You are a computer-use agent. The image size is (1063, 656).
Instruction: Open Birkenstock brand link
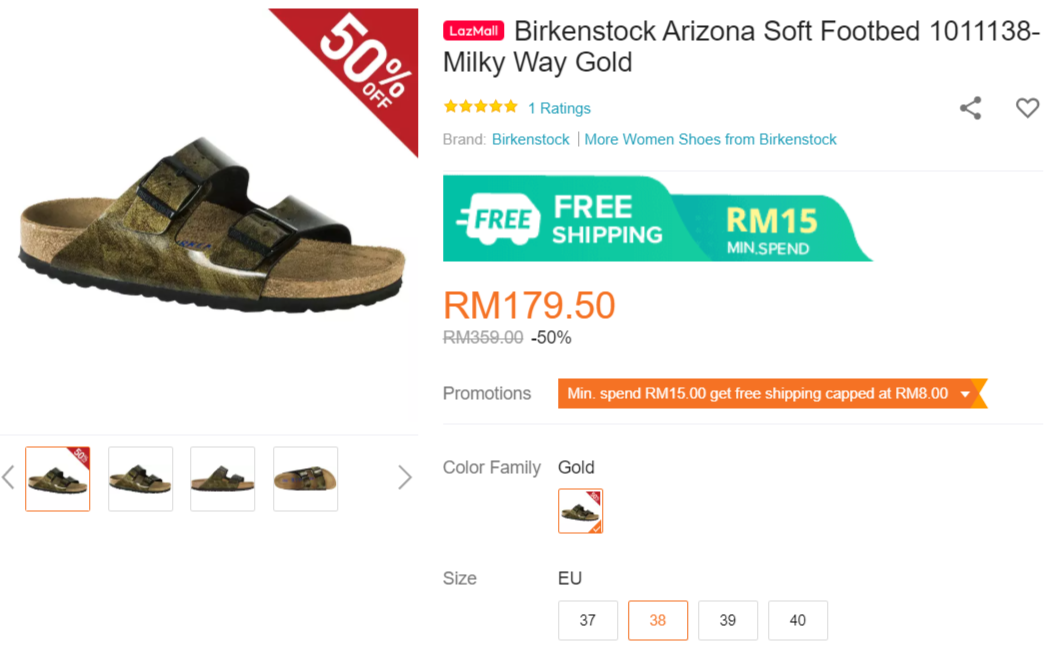coord(530,139)
